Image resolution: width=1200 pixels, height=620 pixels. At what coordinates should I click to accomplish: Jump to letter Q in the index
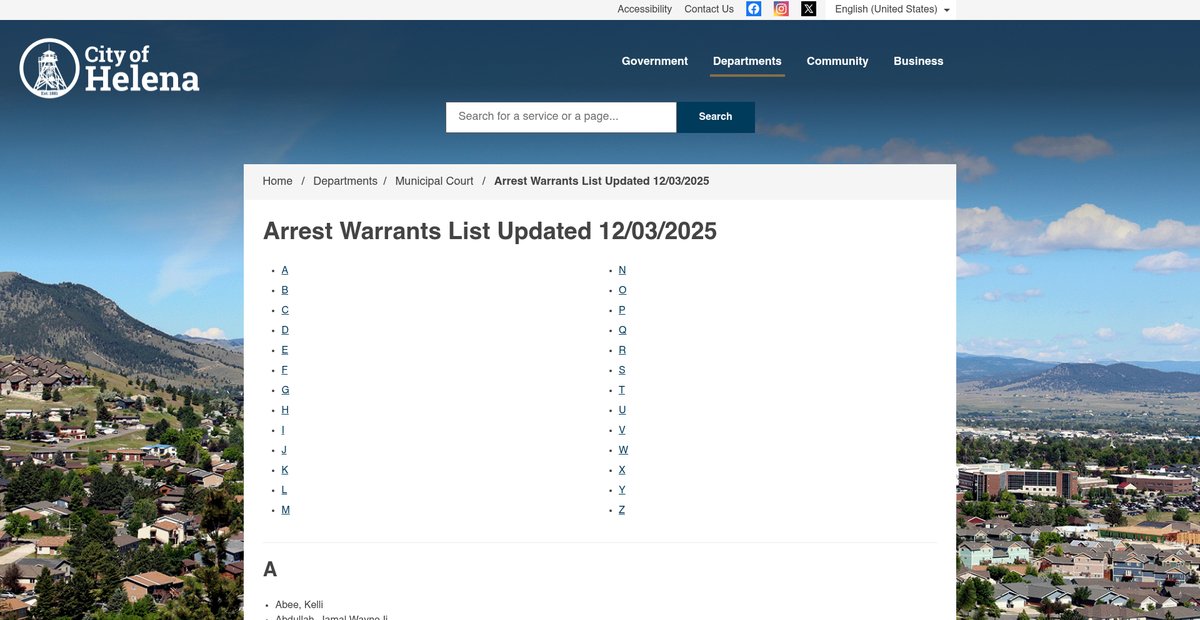coord(623,330)
